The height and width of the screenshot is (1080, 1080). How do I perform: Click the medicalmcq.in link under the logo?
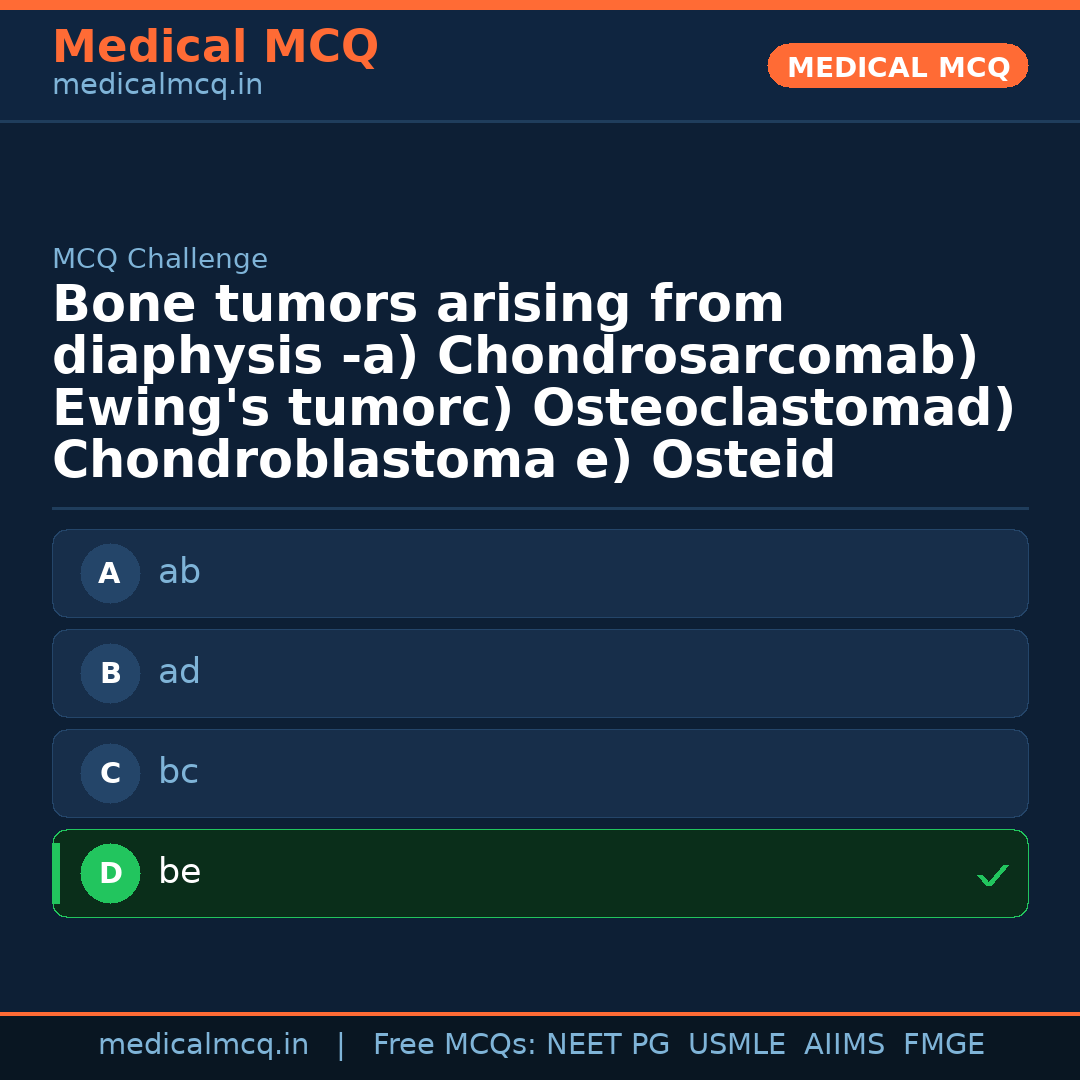(156, 85)
